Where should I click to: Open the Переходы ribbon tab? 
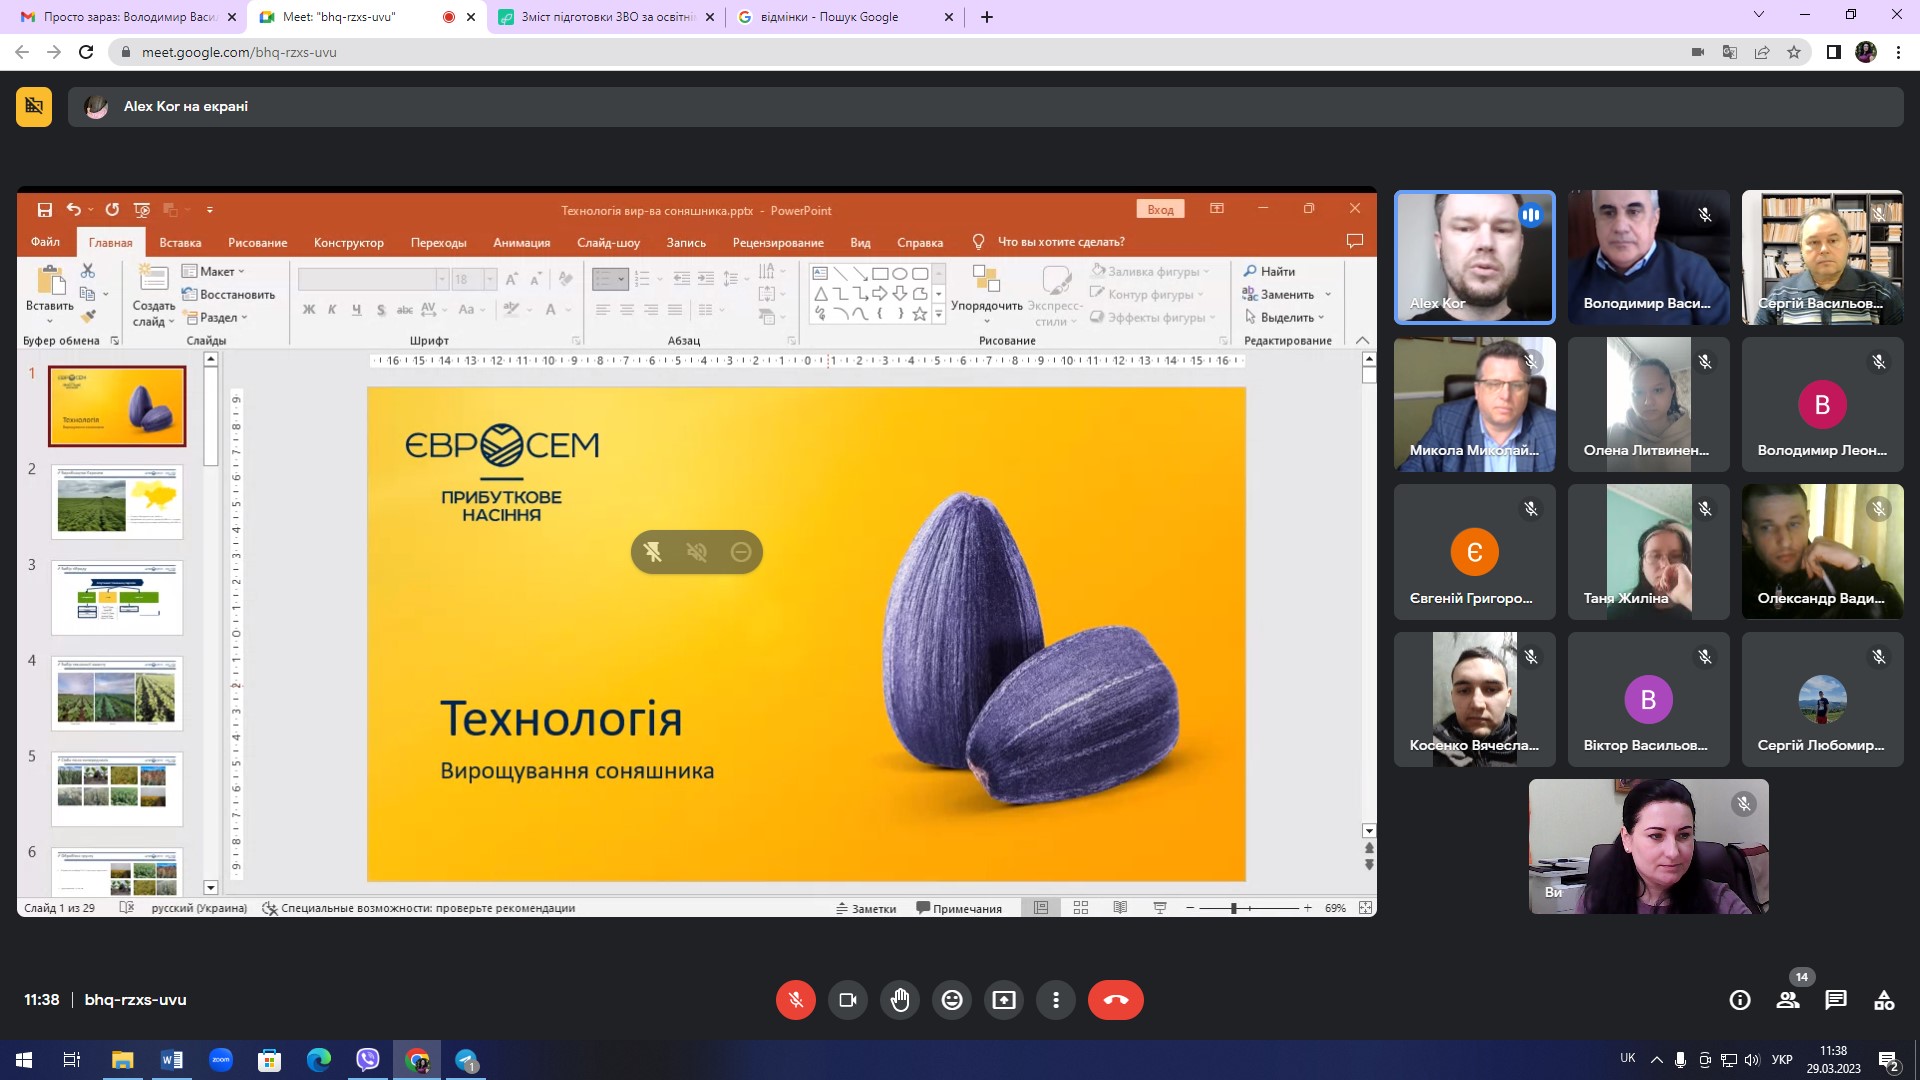pos(438,242)
